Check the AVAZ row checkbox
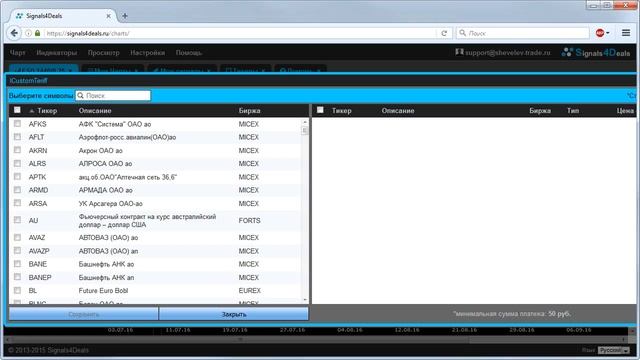Viewport: 640px width, 360px height. pyautogui.click(x=17, y=237)
